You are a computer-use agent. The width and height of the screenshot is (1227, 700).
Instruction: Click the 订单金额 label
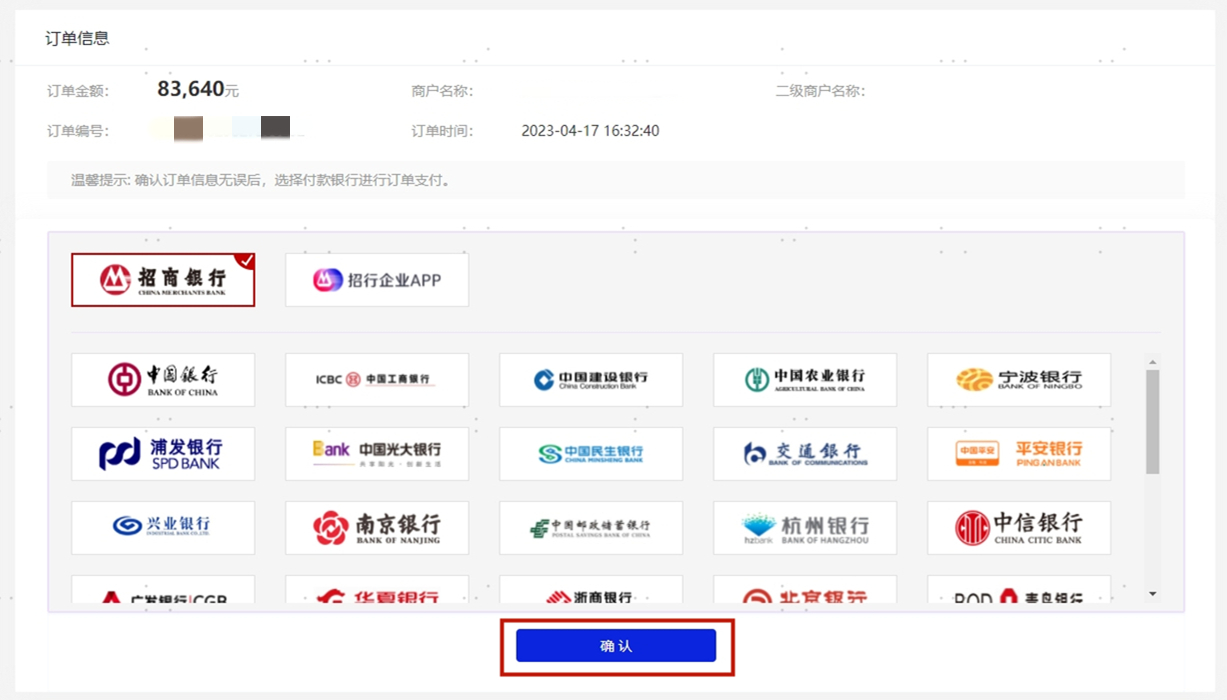(78, 91)
